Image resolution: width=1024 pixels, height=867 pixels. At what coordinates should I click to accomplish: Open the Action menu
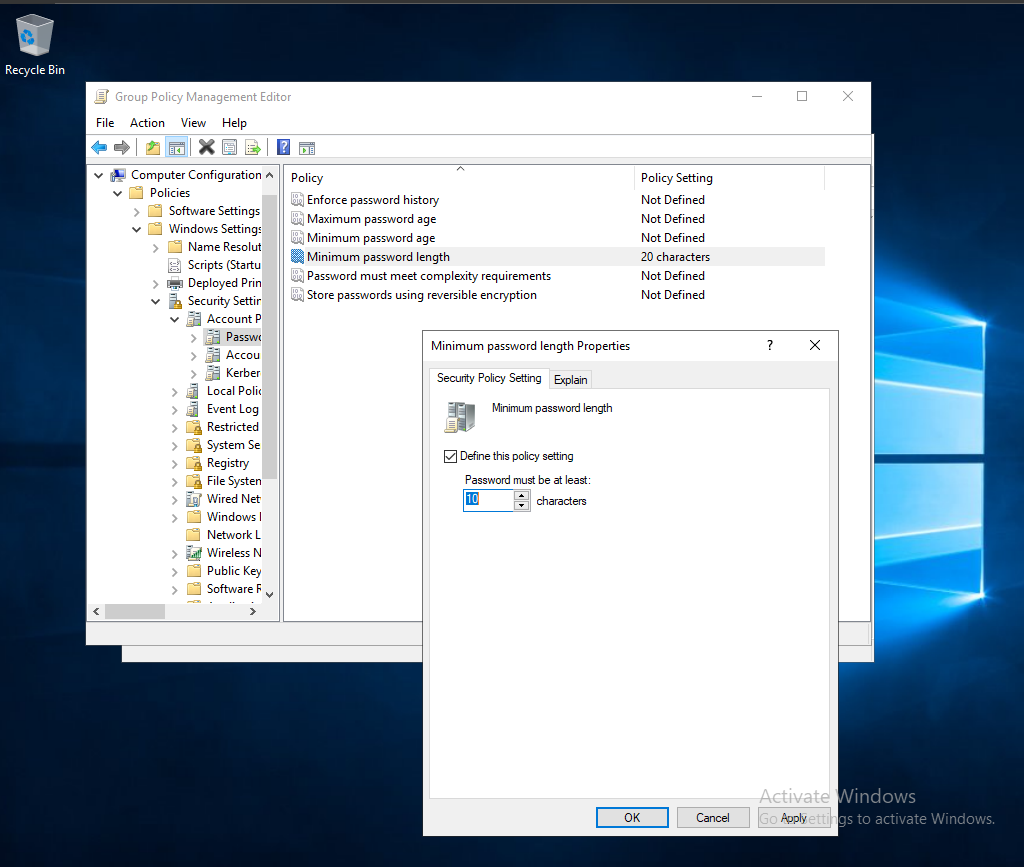click(147, 123)
